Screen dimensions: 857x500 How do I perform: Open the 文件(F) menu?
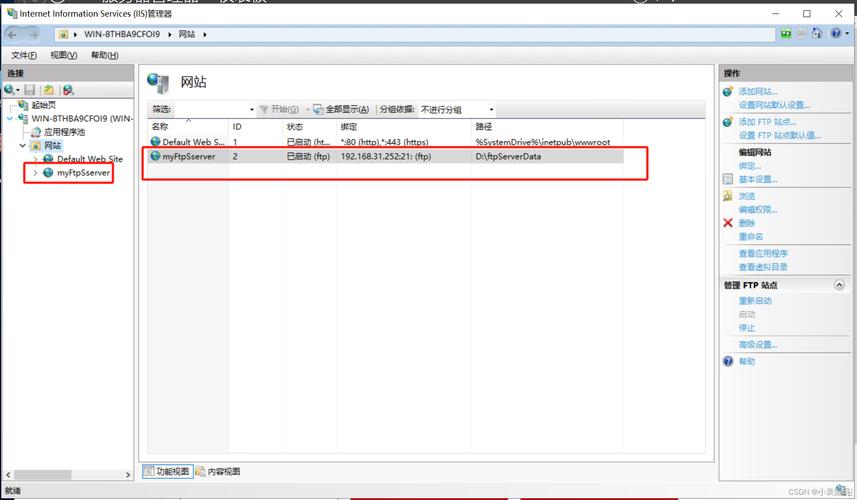(x=24, y=55)
